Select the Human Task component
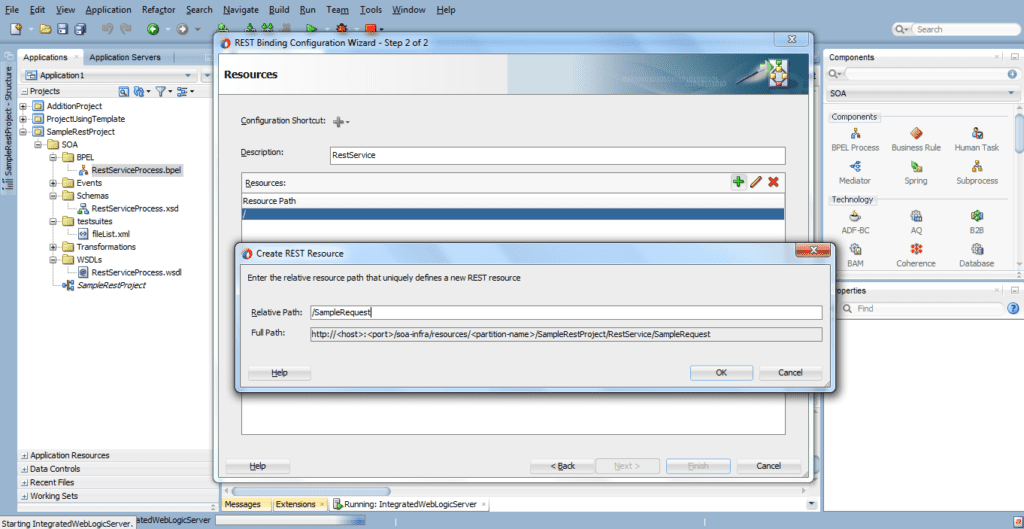The image size is (1024, 529). pyautogui.click(x=977, y=140)
